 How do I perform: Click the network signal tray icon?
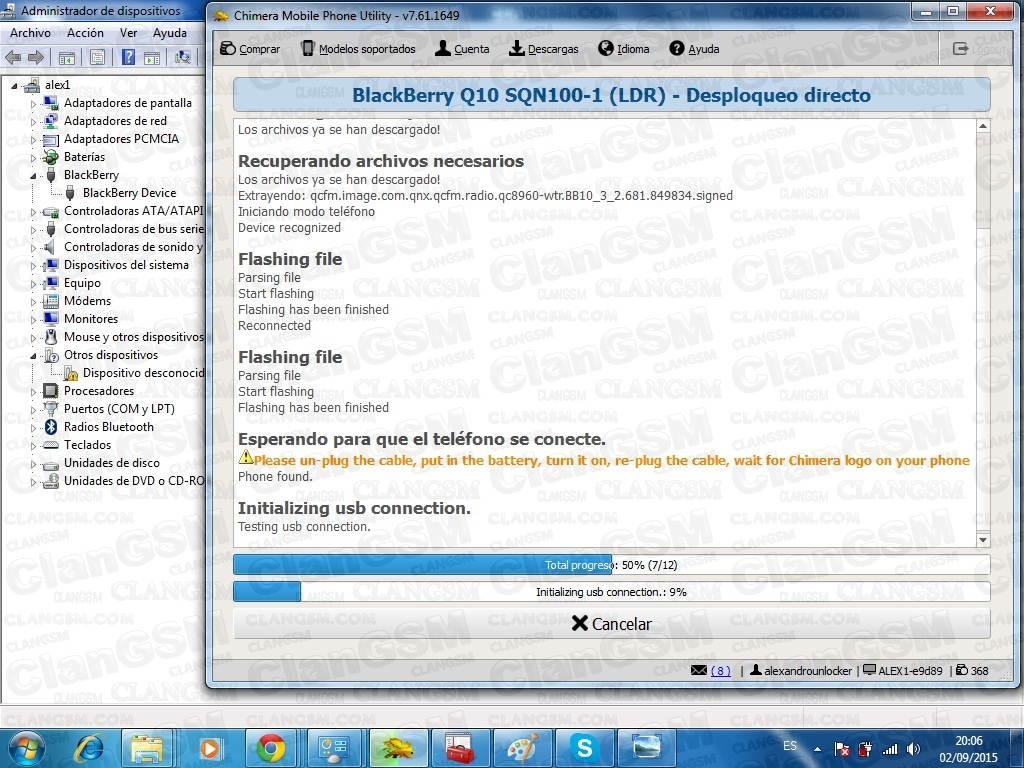pos(889,749)
